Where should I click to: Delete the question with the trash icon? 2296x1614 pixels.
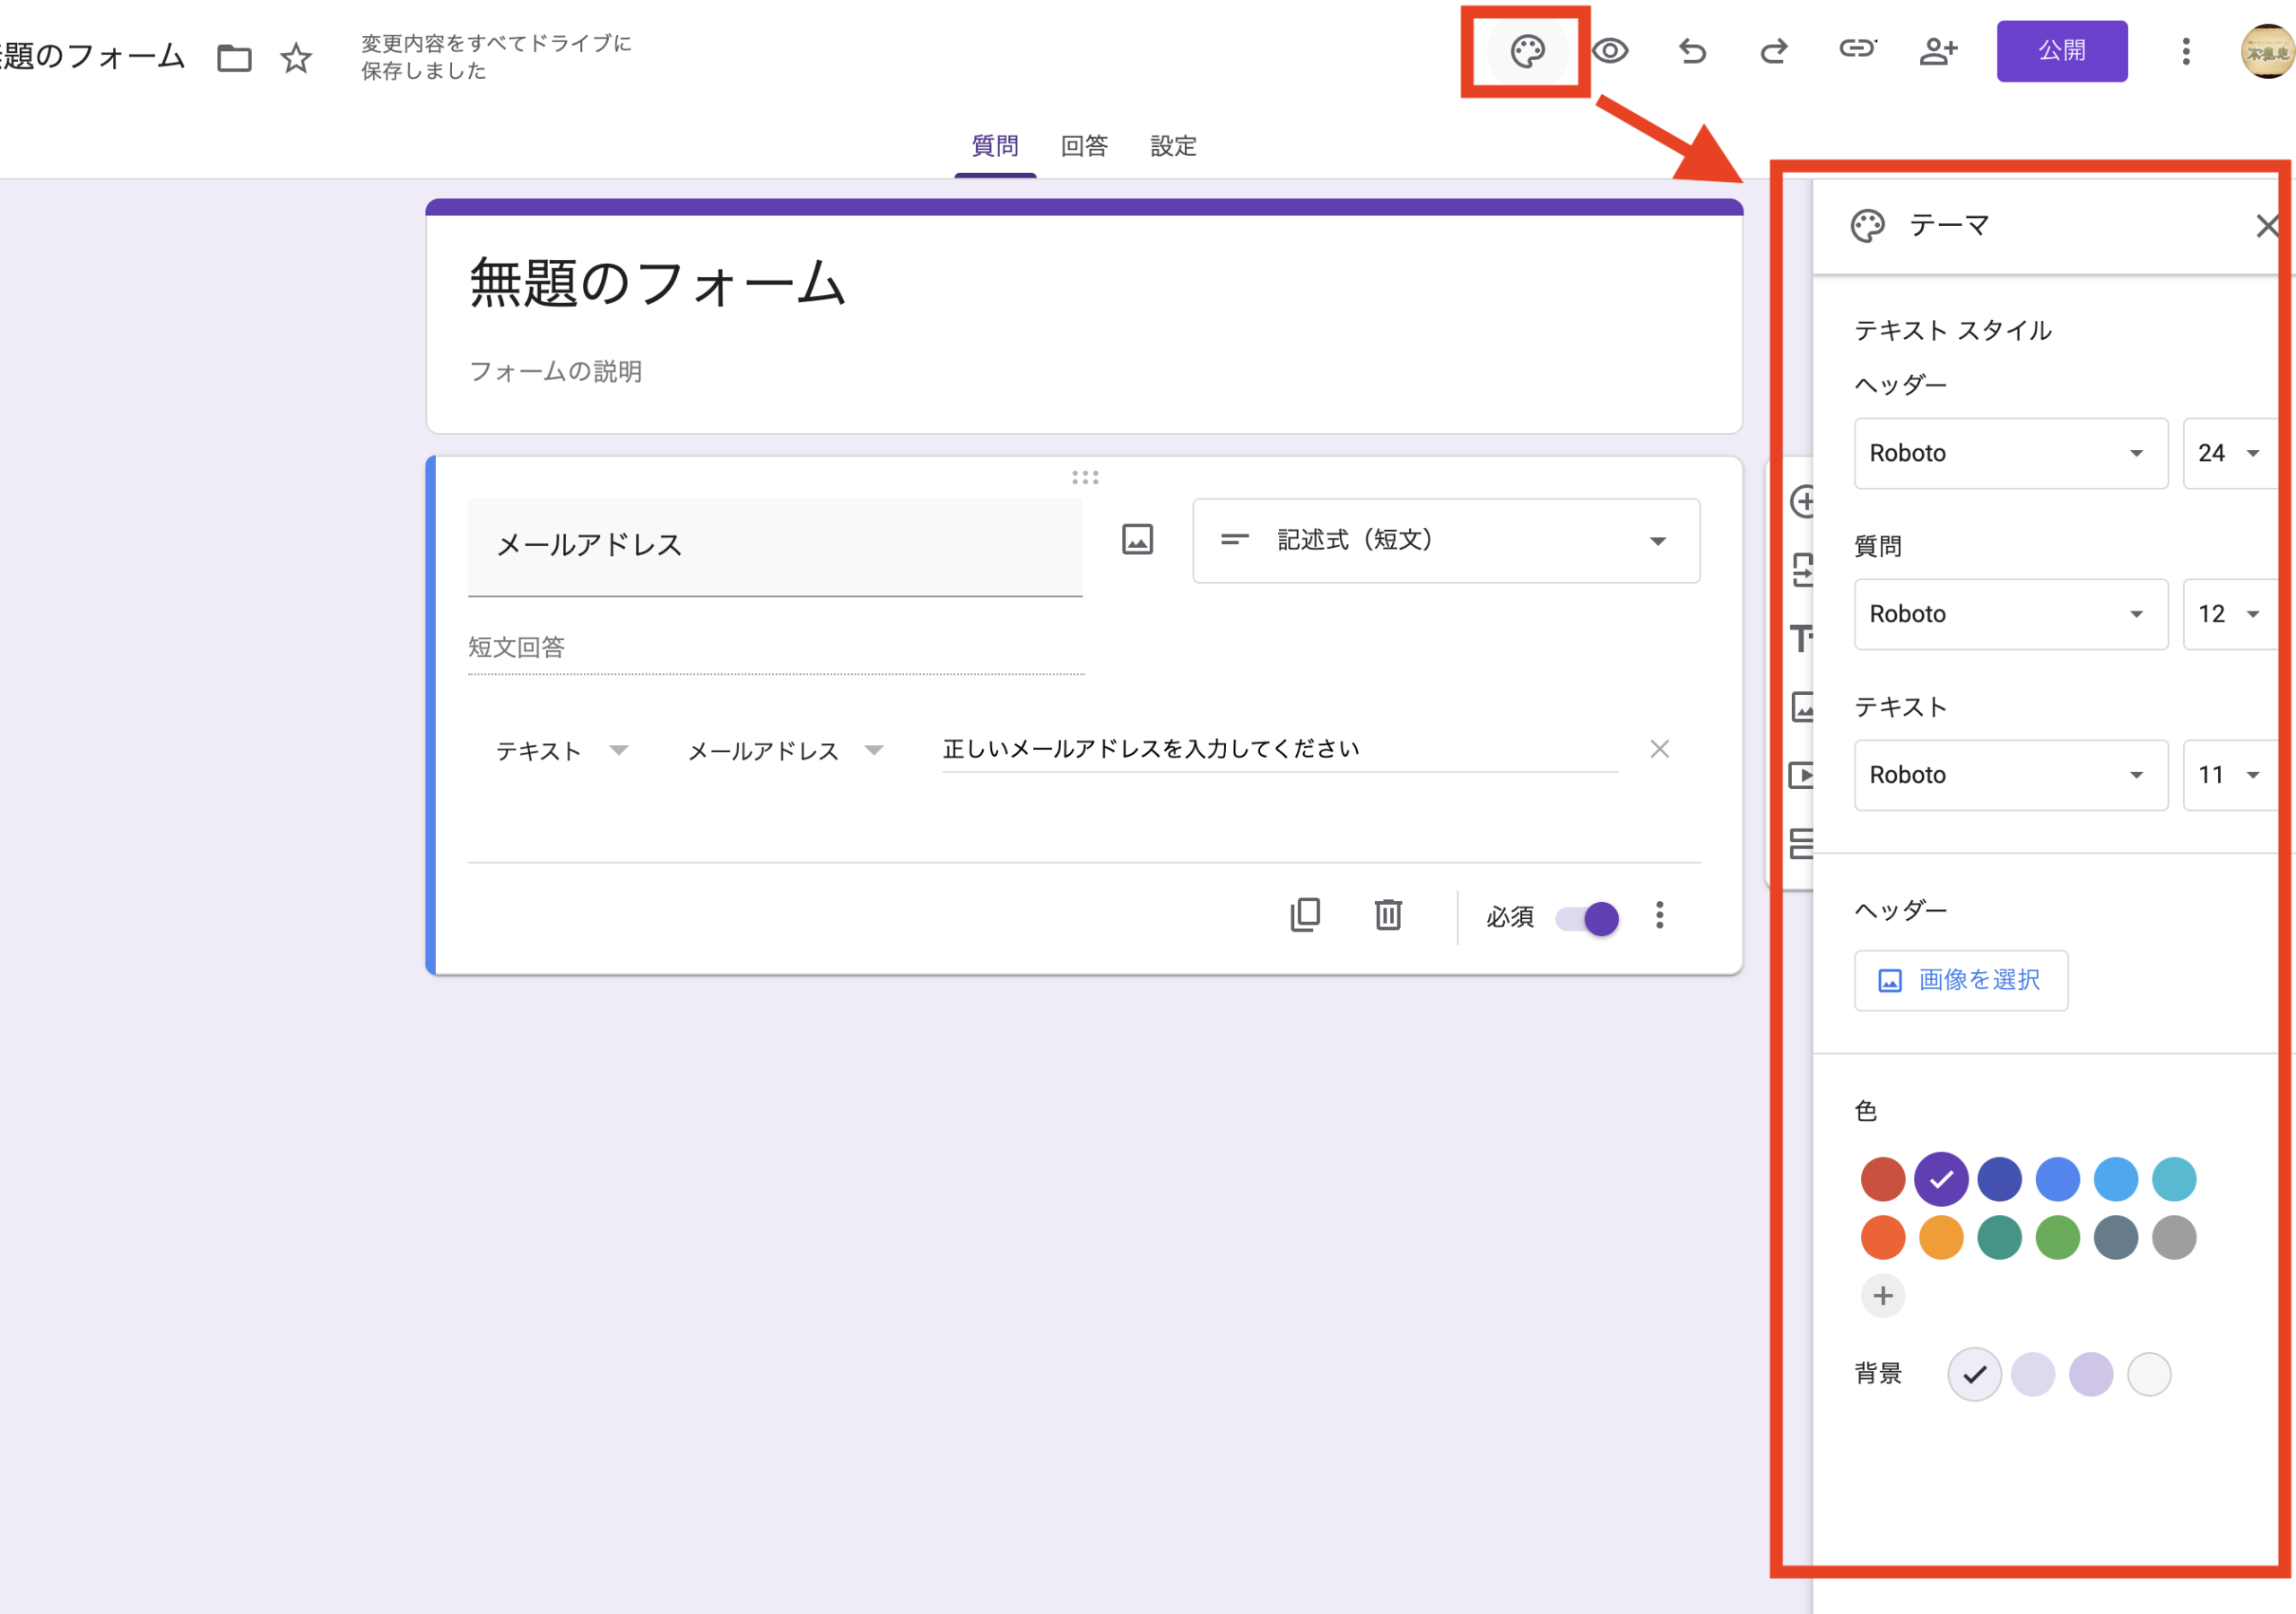pos(1388,915)
